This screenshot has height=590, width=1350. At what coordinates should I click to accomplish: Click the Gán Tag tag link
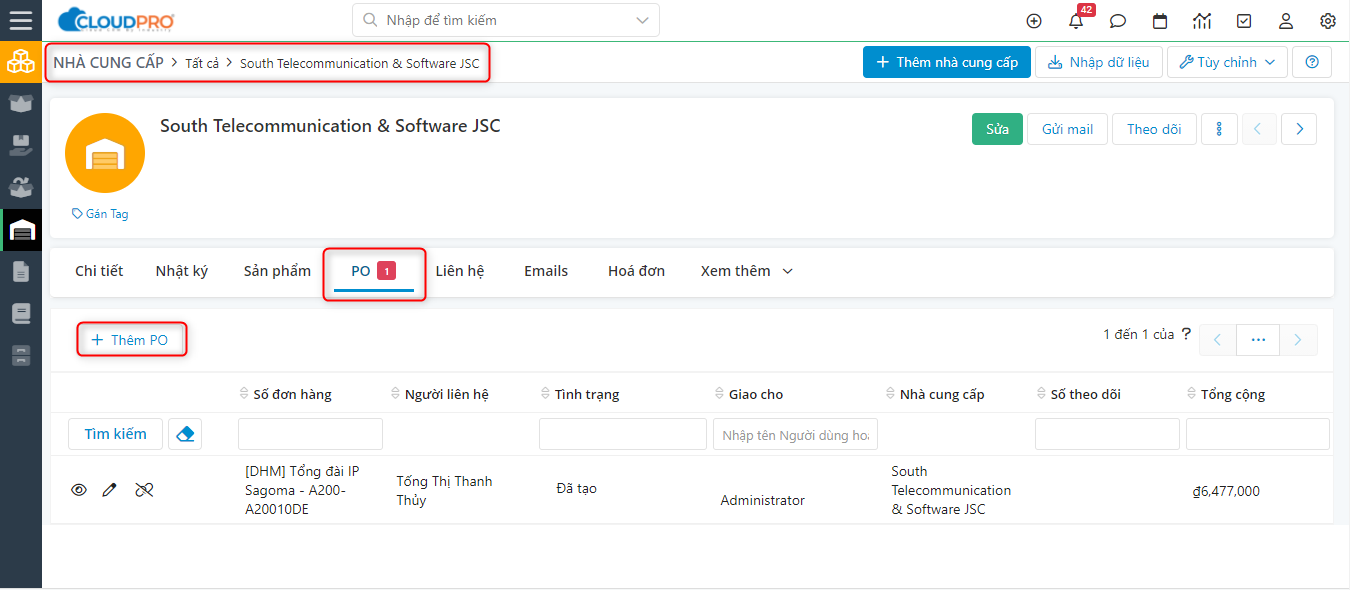(100, 214)
